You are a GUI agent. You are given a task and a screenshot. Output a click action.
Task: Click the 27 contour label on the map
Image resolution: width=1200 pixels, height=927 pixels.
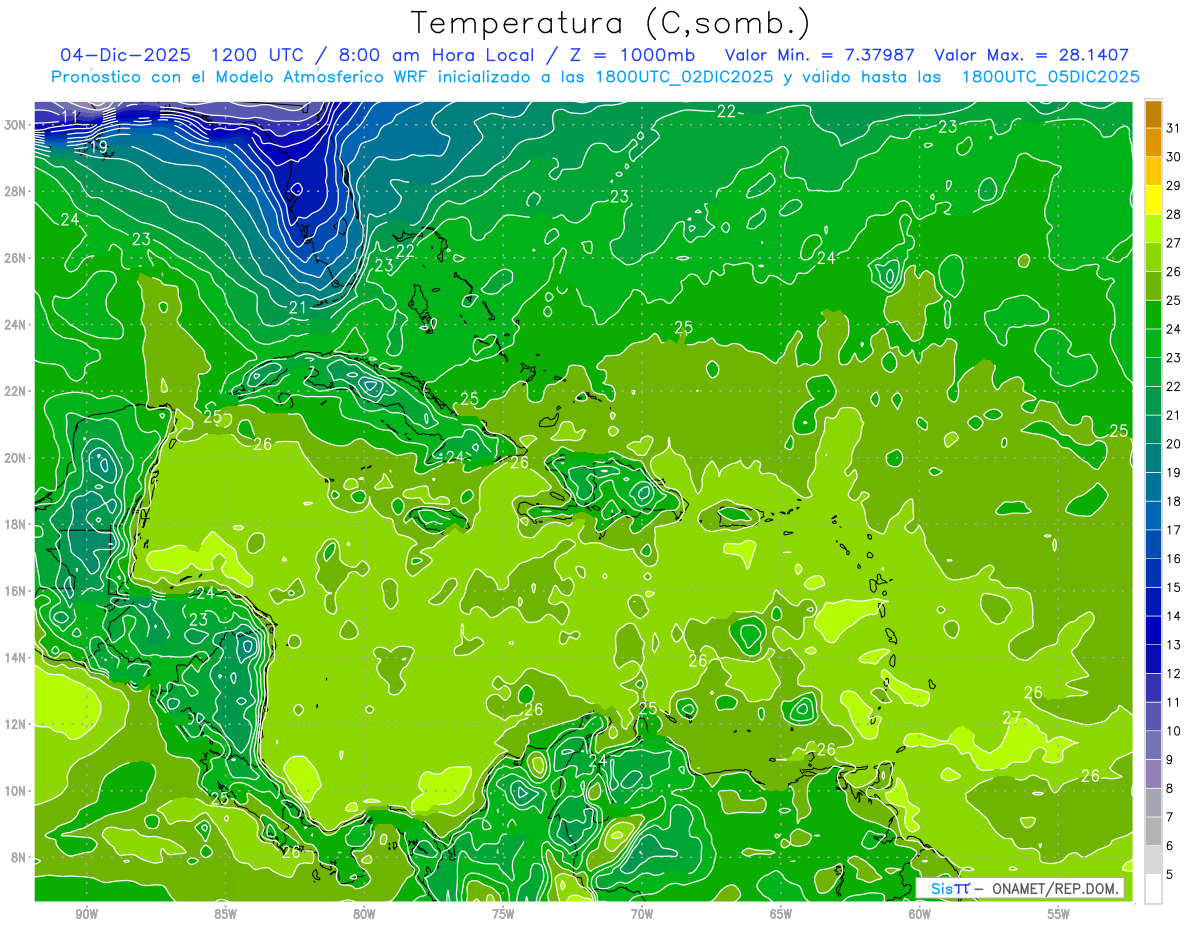click(x=1012, y=717)
